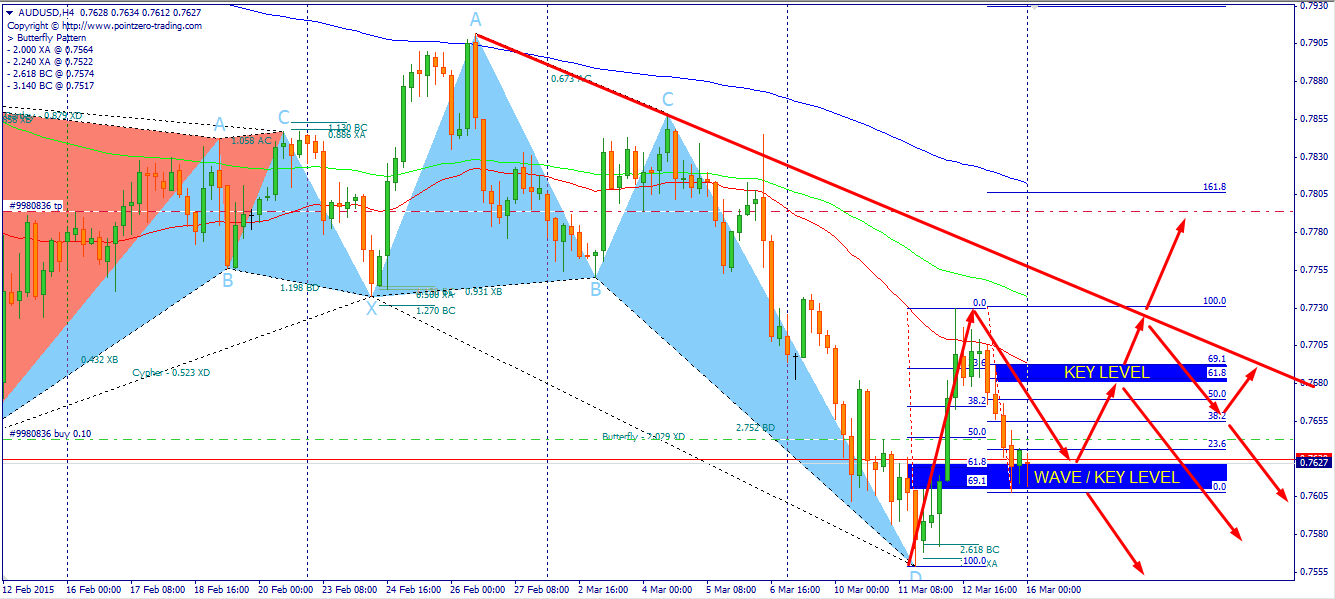The height and width of the screenshot is (599, 1335).
Task: Click the 0.7780 price axis label
Action: (1314, 232)
